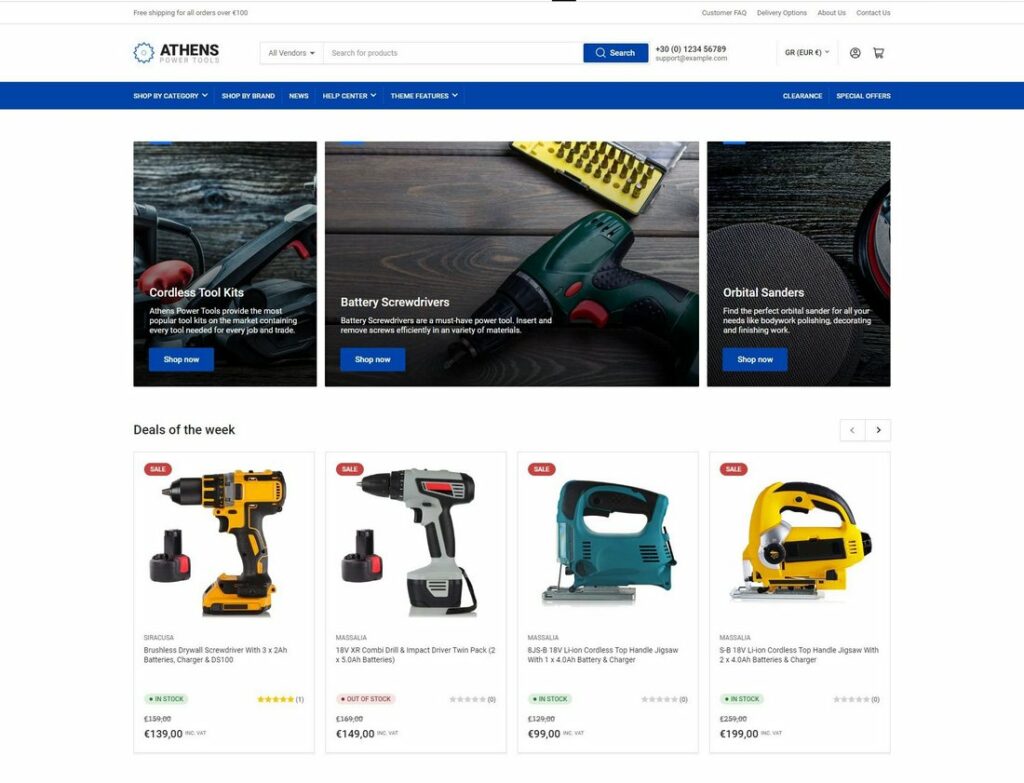Image resolution: width=1024 pixels, height=783 pixels.
Task: Click the Athens Power Tools gear logo
Action: [144, 53]
